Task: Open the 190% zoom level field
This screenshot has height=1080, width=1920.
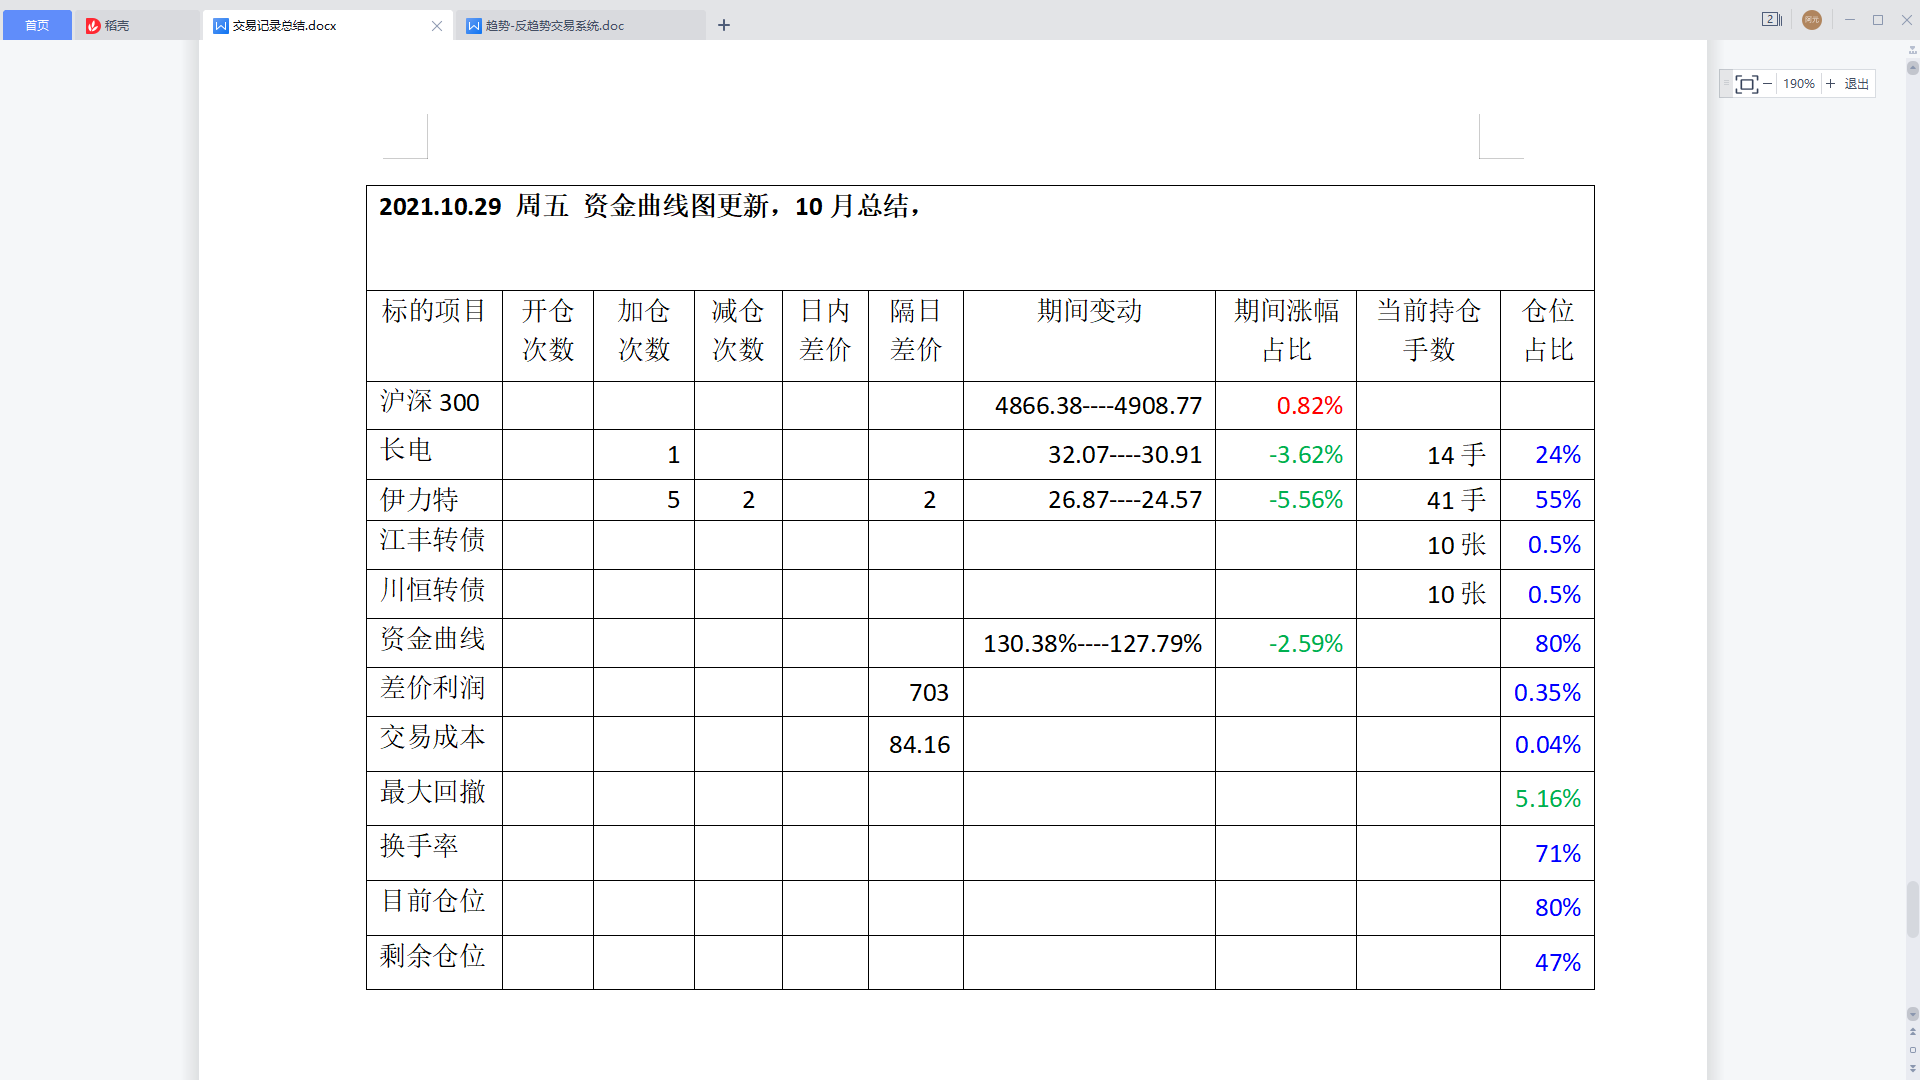Action: click(x=1798, y=84)
